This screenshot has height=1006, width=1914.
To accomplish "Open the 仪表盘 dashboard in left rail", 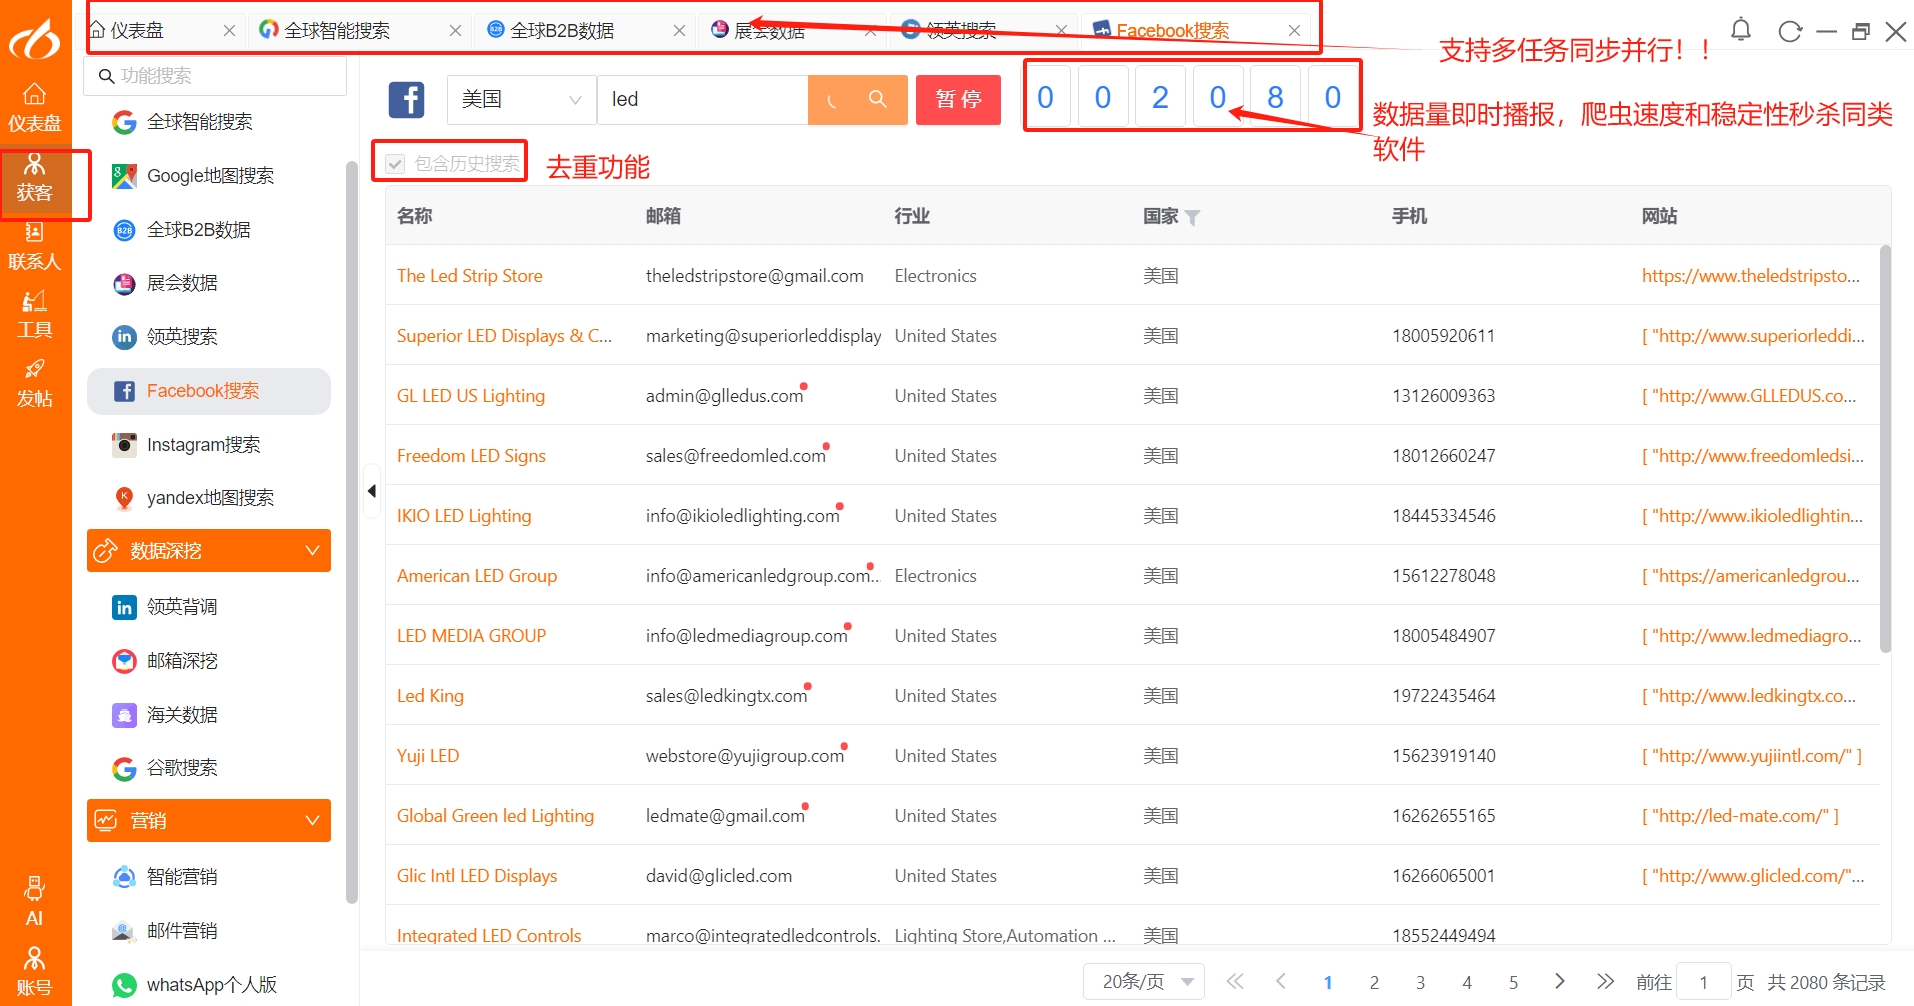I will [x=35, y=108].
